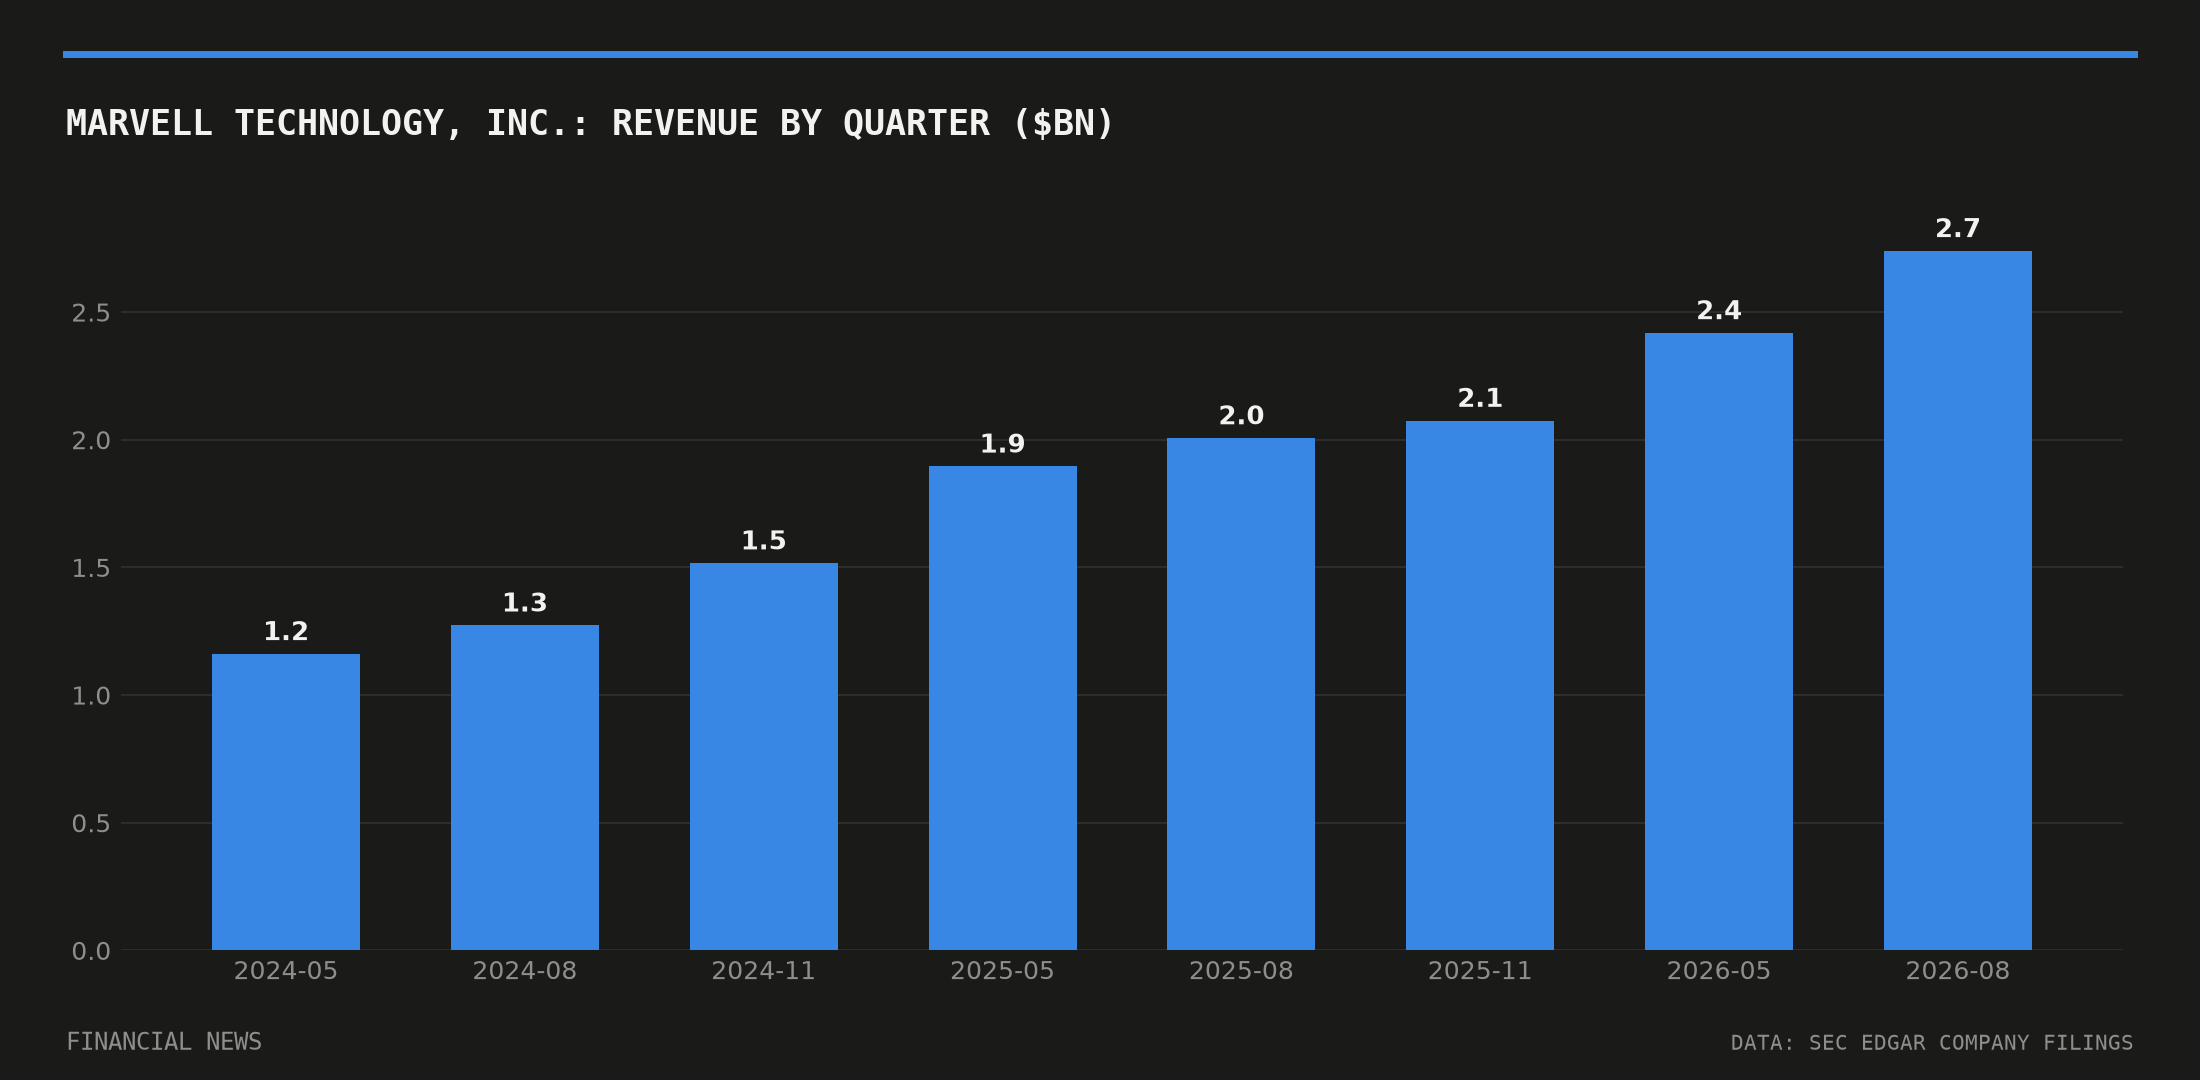Select the 2026-05 revenue bar
Image resolution: width=2200 pixels, height=1080 pixels.
[x=1719, y=641]
